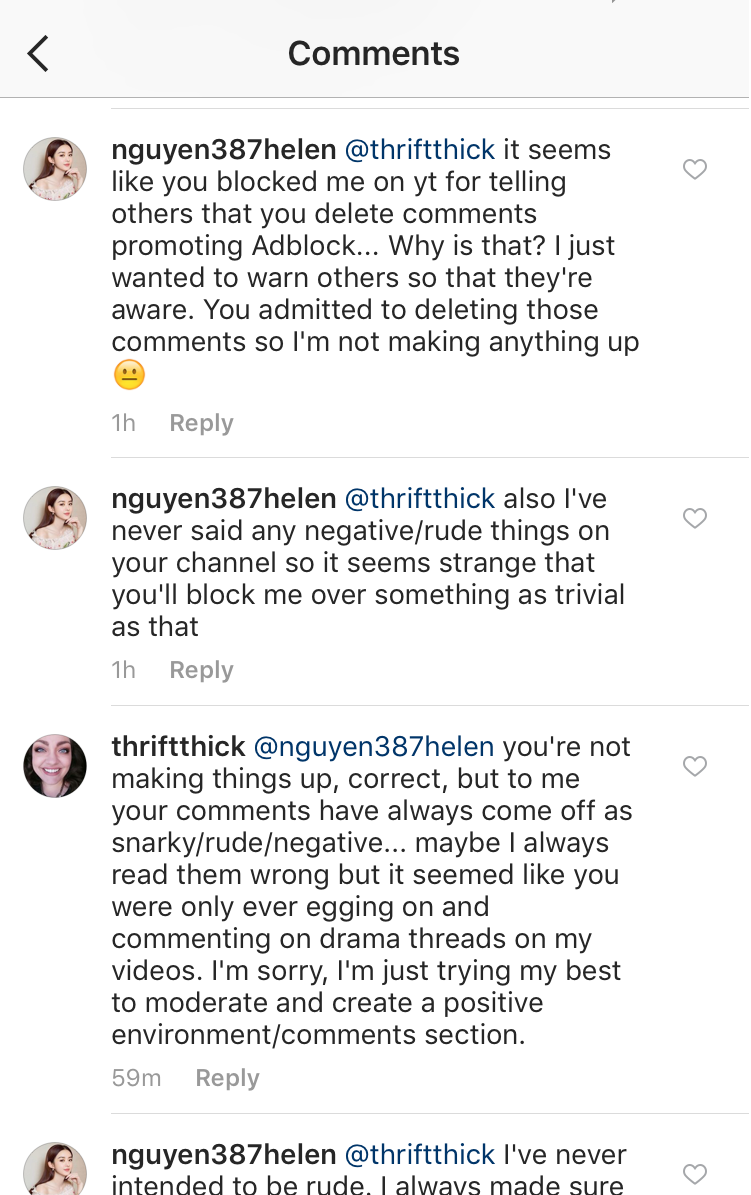Viewport: 751px width, 1195px height.
Task: Open nguyen387helen avatar on bottom comment
Action: pyautogui.click(x=55, y=1170)
